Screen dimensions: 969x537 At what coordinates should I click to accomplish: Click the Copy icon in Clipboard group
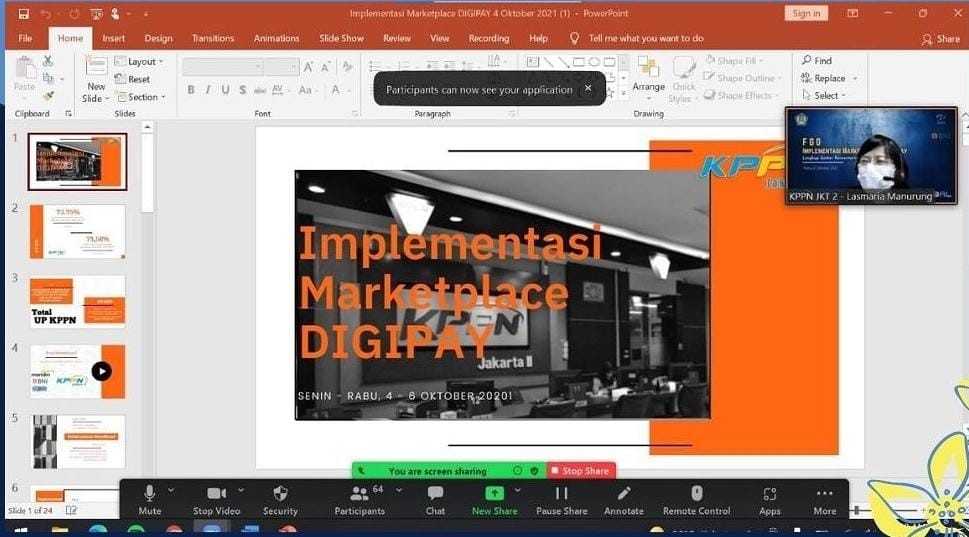click(48, 78)
